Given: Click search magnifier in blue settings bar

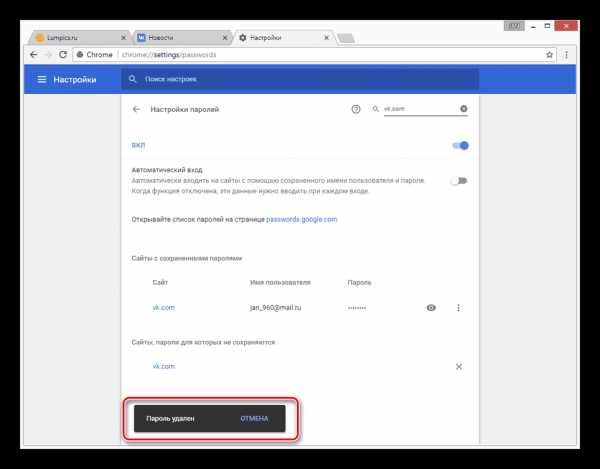Looking at the screenshot, I should click(x=132, y=79).
